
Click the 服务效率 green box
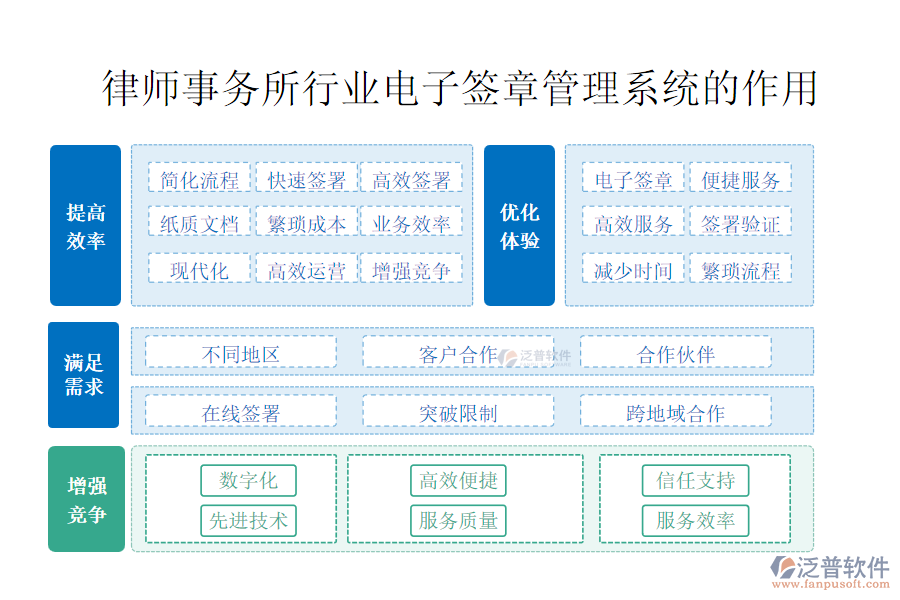tap(695, 521)
